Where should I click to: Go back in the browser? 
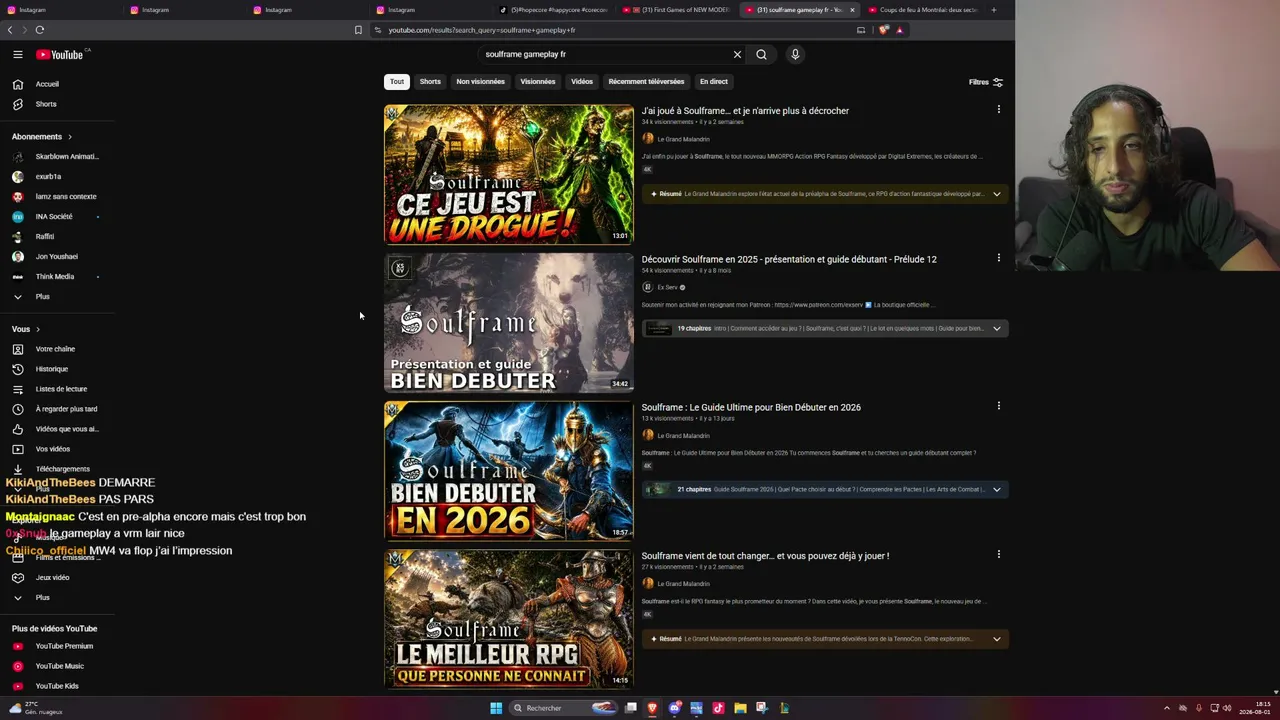coord(10,30)
